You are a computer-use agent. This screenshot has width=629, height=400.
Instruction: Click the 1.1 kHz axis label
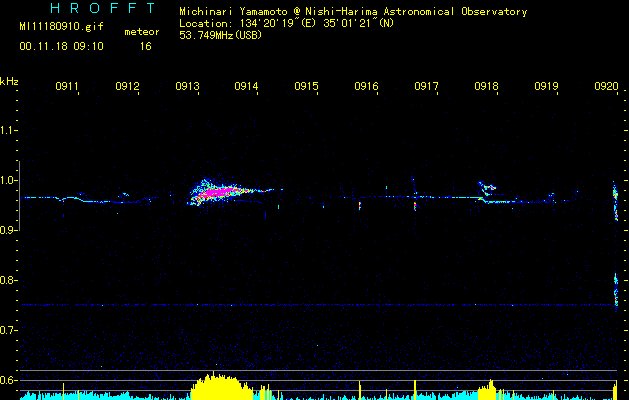click(7, 130)
